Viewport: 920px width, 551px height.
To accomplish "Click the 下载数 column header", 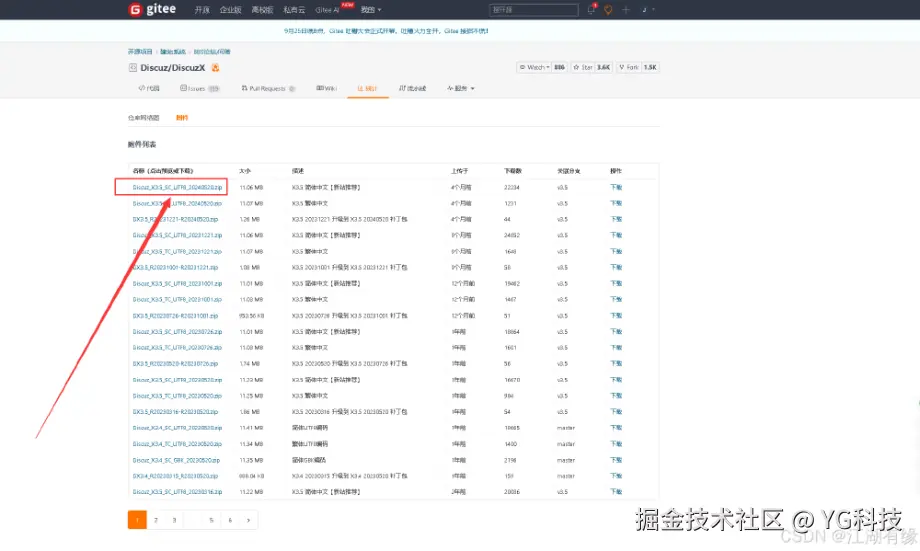I will 512,171.
